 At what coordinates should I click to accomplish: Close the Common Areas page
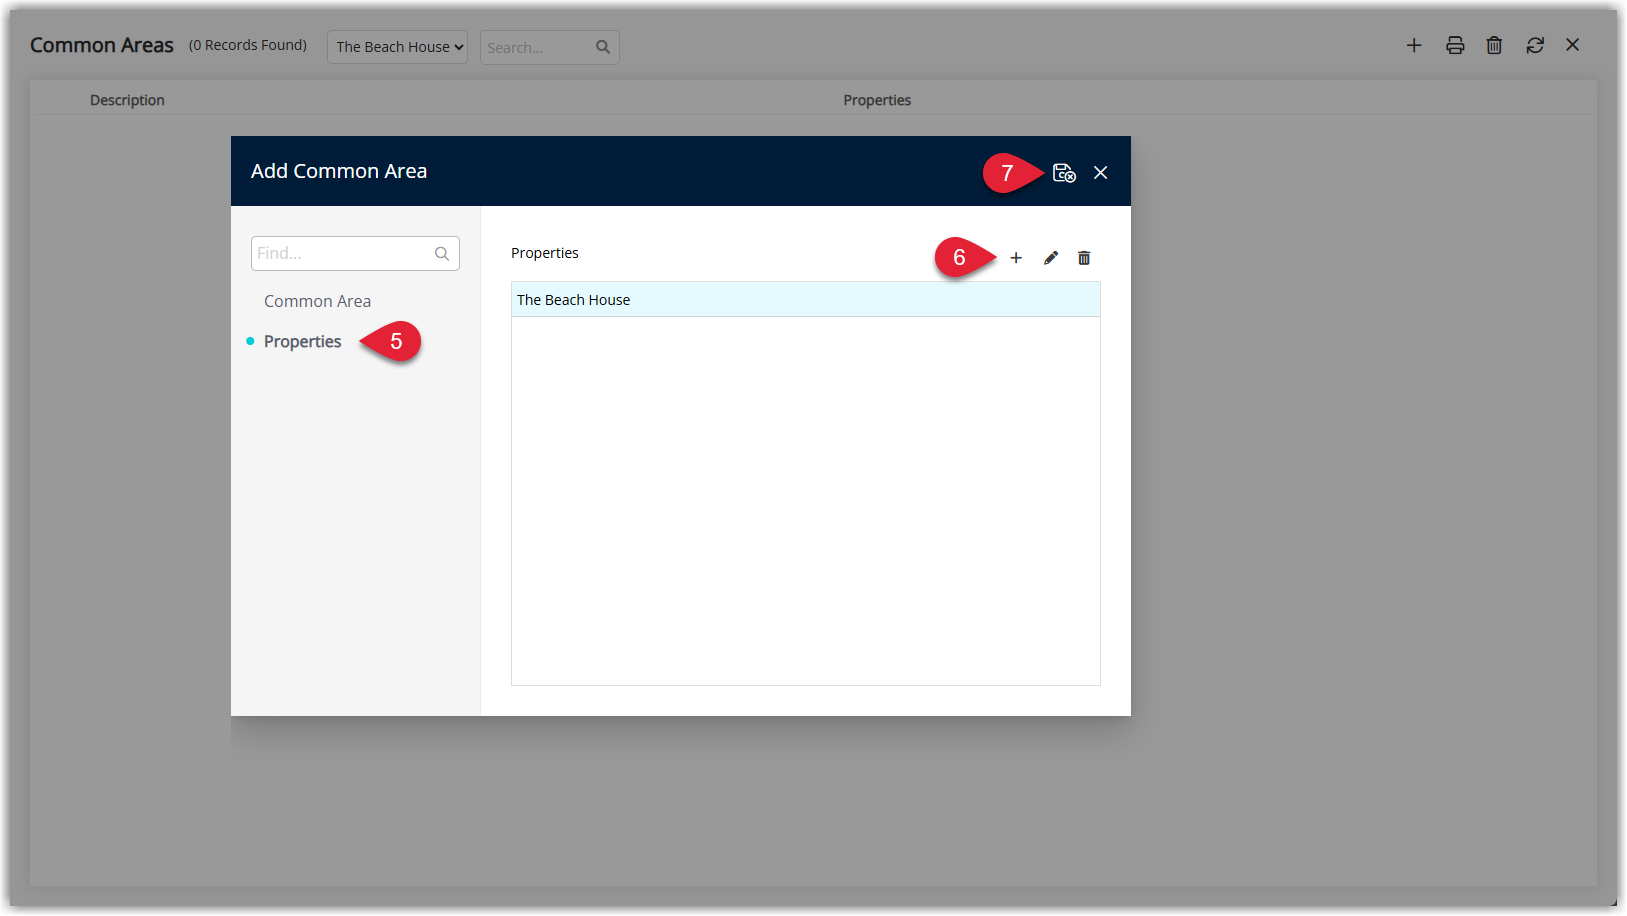[x=1573, y=45]
